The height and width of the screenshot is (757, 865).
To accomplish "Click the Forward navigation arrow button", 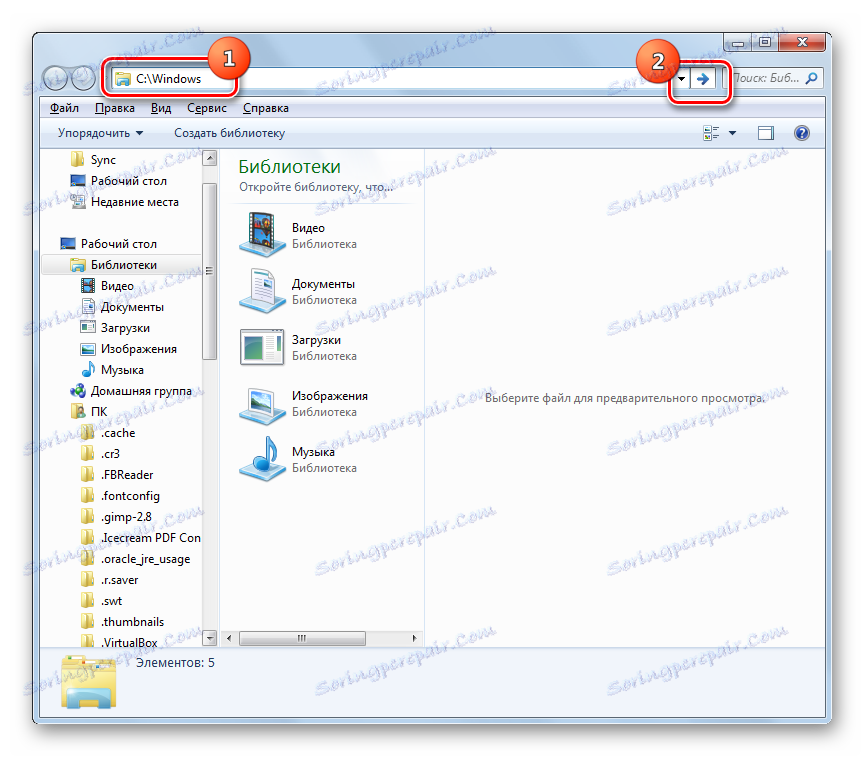I will click(83, 78).
